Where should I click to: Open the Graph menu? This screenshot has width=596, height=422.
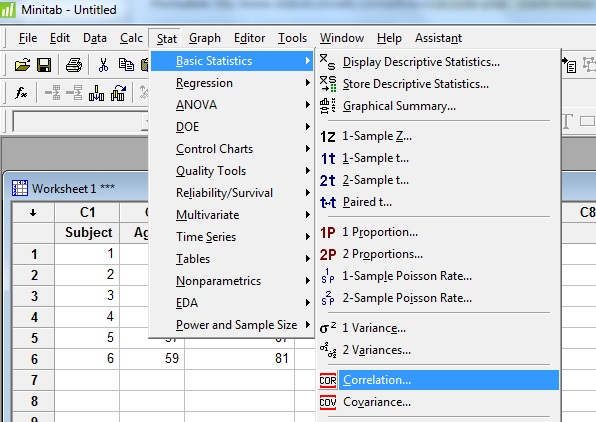(204, 38)
